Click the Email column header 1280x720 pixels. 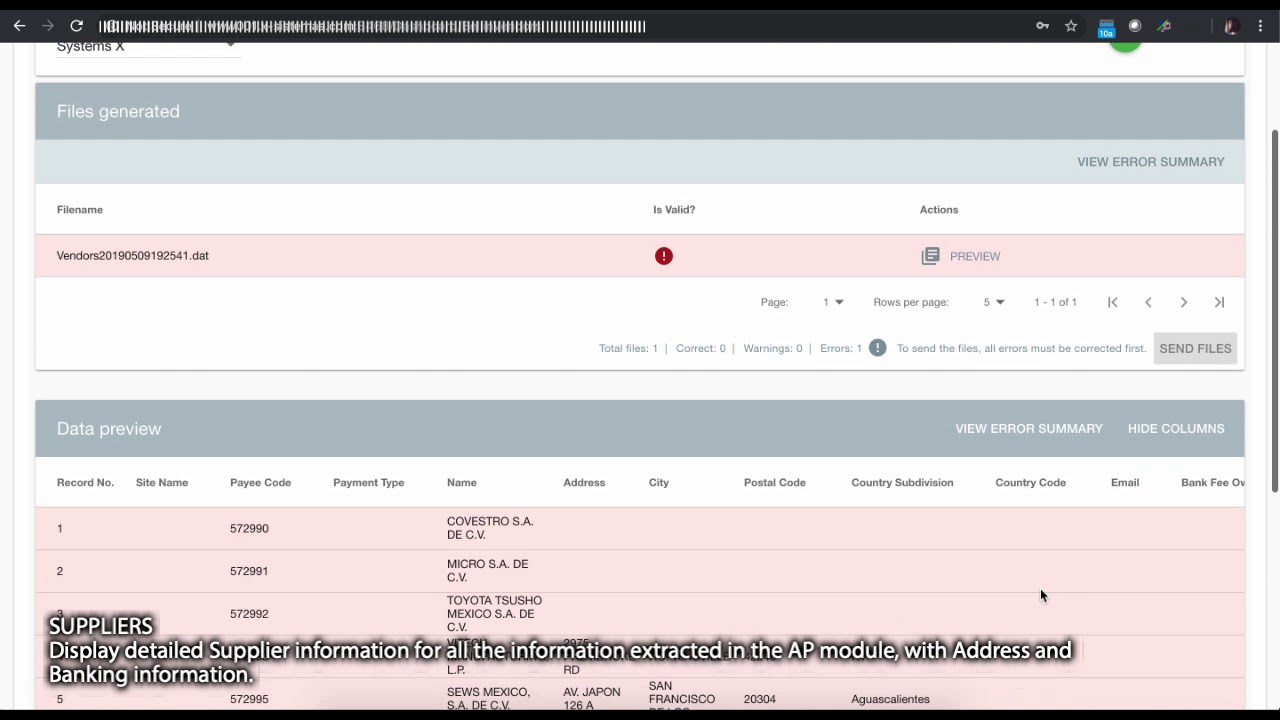(x=1125, y=483)
